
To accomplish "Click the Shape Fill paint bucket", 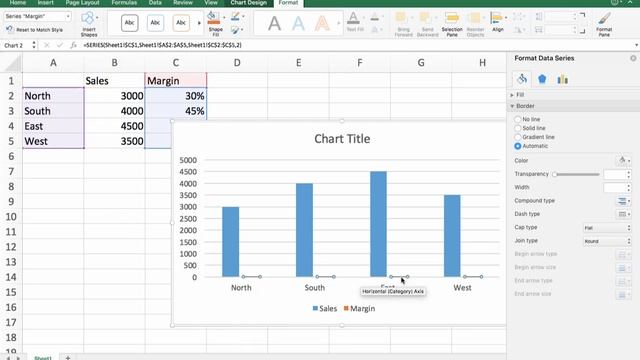I will tap(213, 18).
